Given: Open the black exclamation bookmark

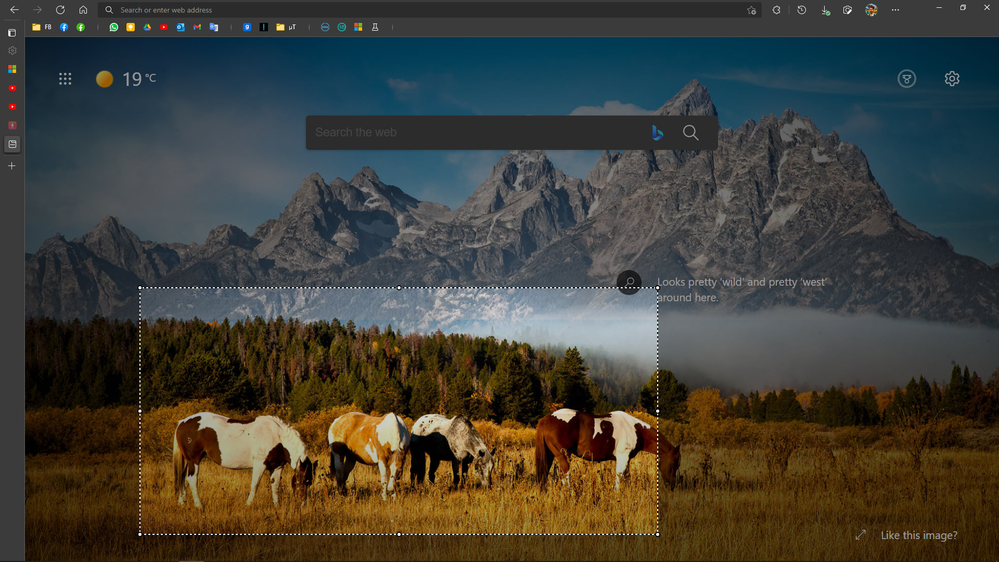Looking at the screenshot, I should 263,27.
